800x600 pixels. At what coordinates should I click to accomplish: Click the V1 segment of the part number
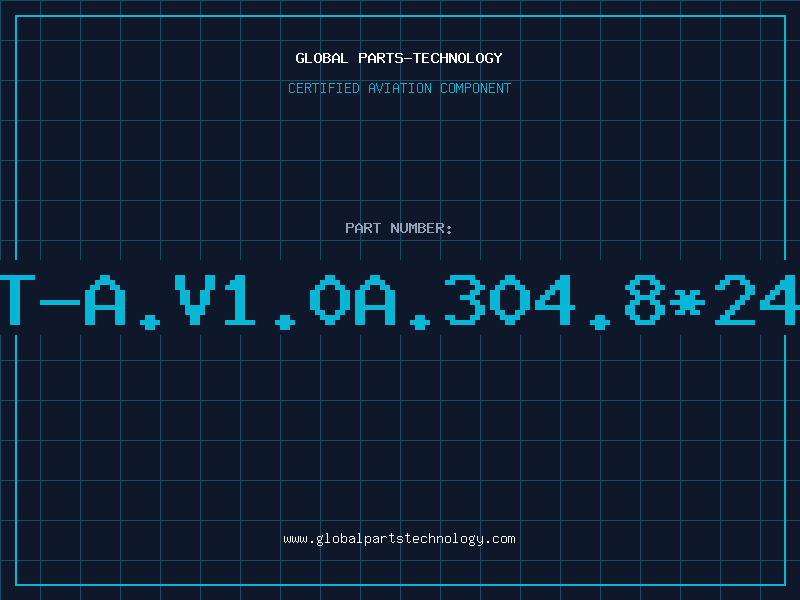214,300
